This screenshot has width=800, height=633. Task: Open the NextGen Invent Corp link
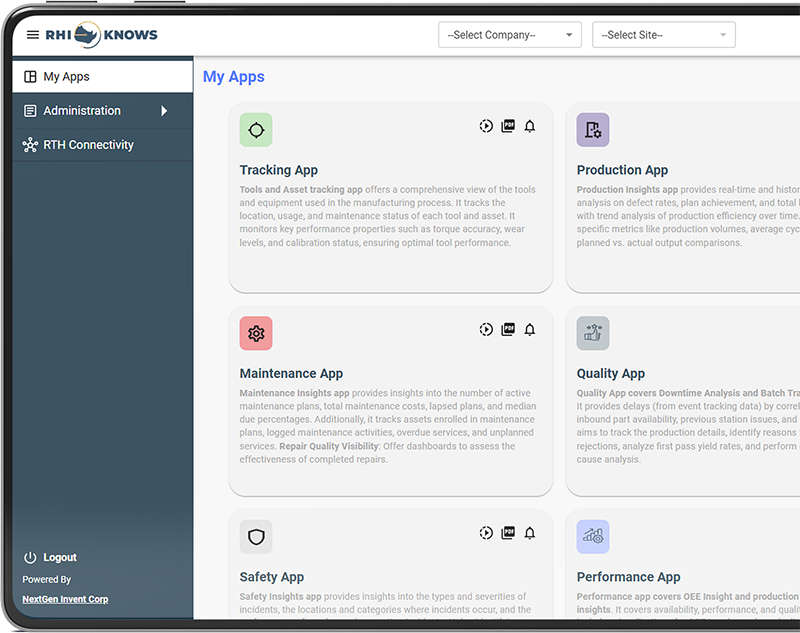click(x=65, y=599)
